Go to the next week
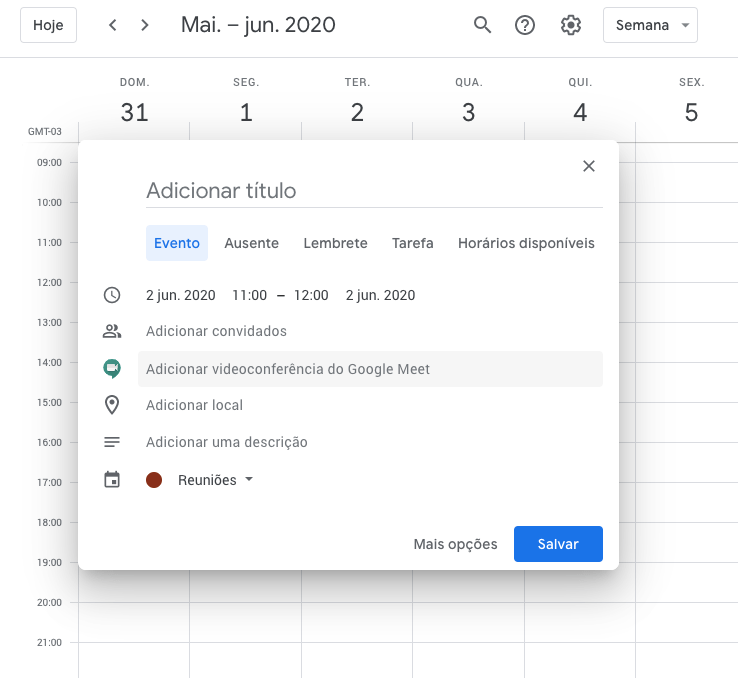The height and width of the screenshot is (678, 738). click(144, 25)
